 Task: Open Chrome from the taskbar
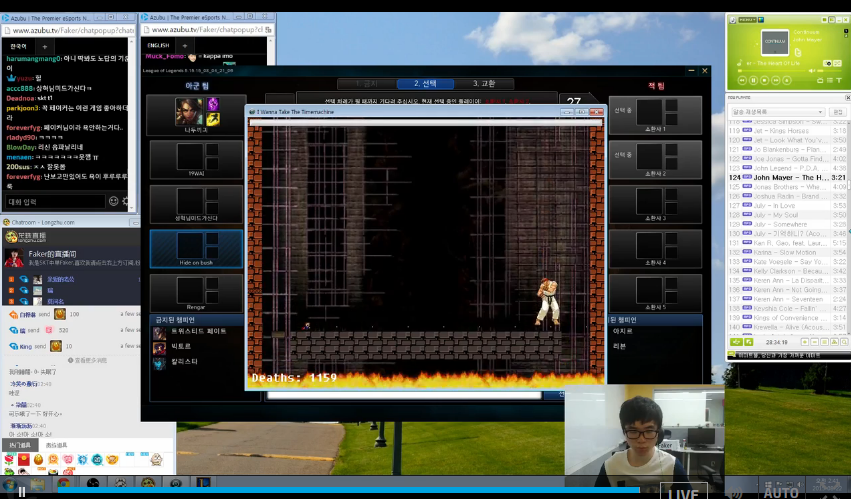coord(63,483)
